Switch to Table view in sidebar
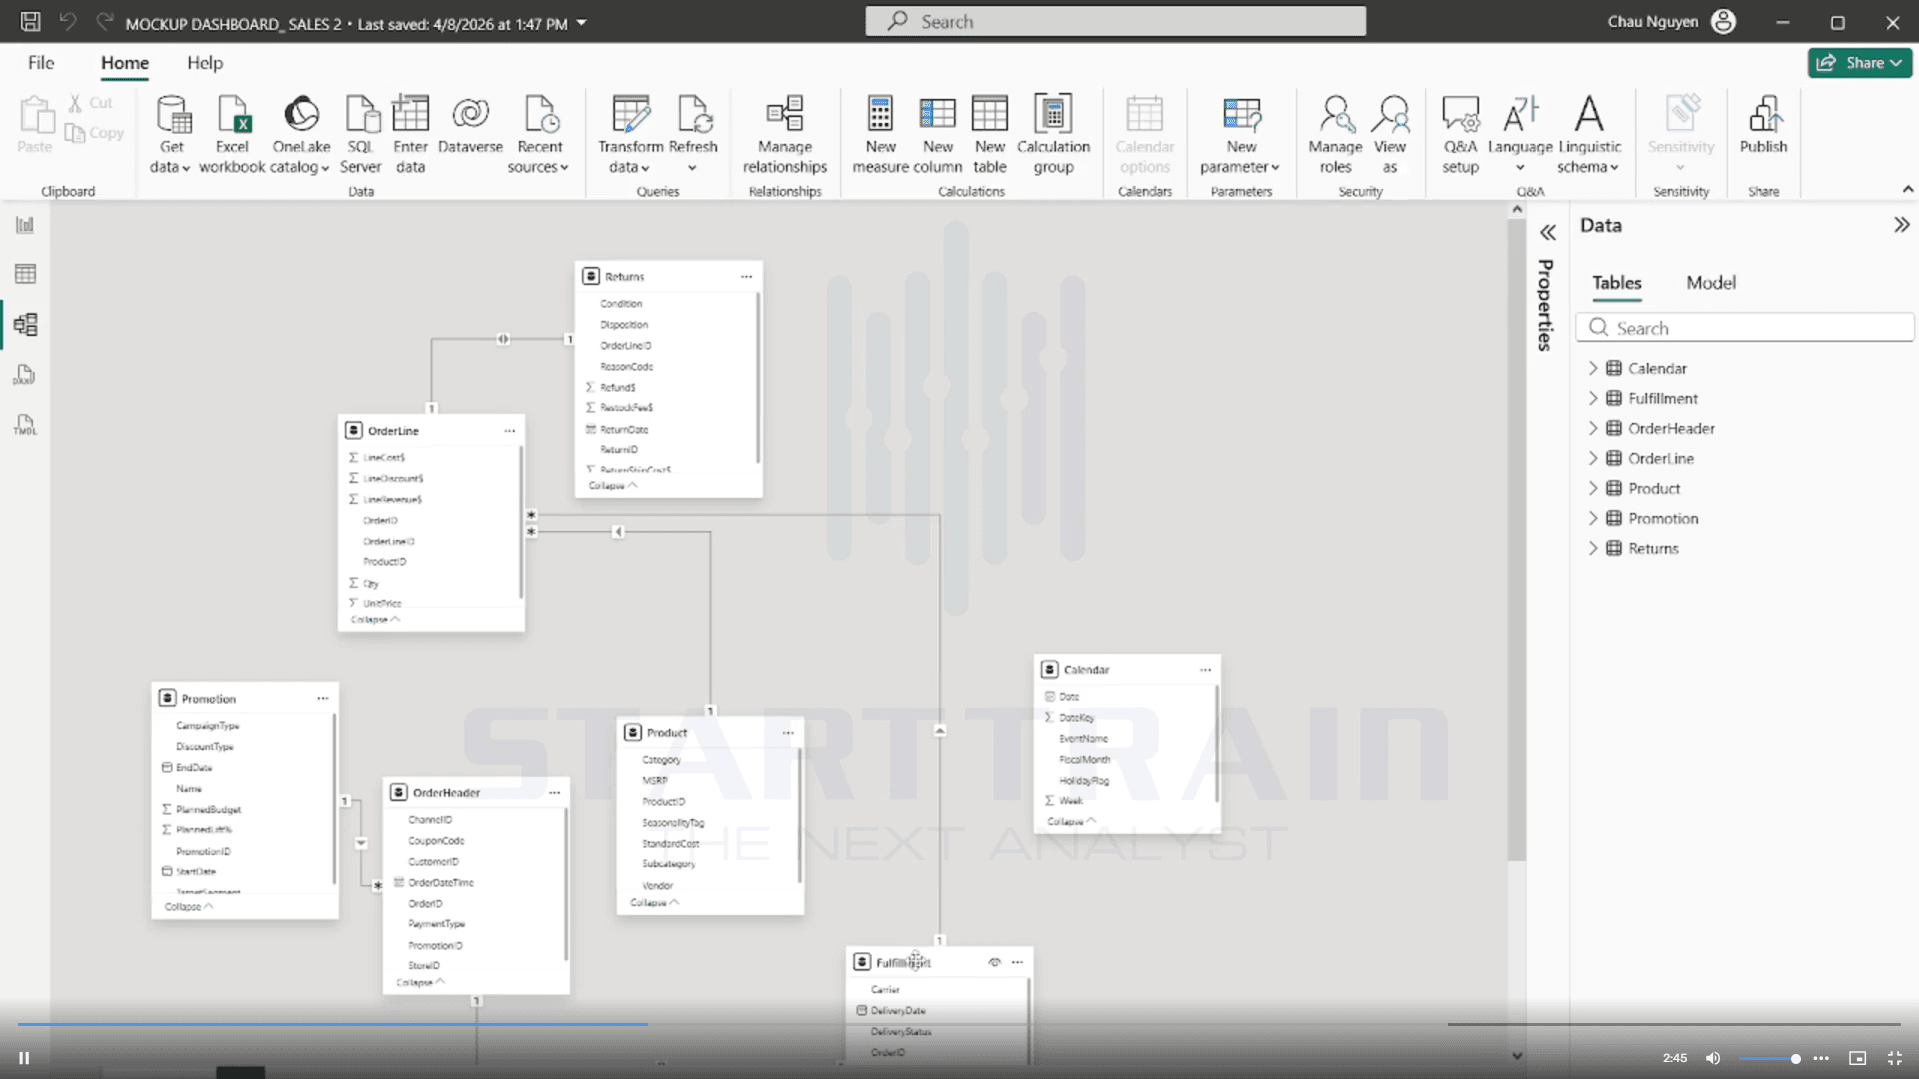 25,274
